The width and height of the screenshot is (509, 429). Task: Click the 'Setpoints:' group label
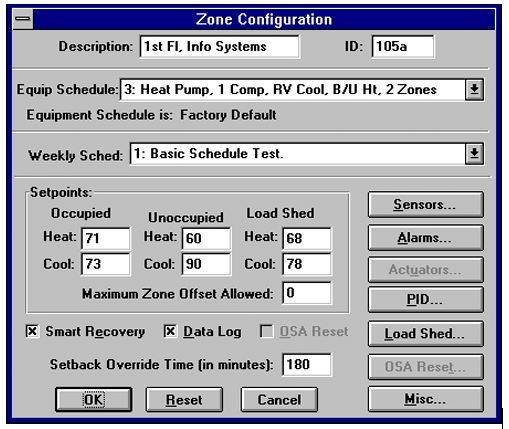click(x=61, y=192)
